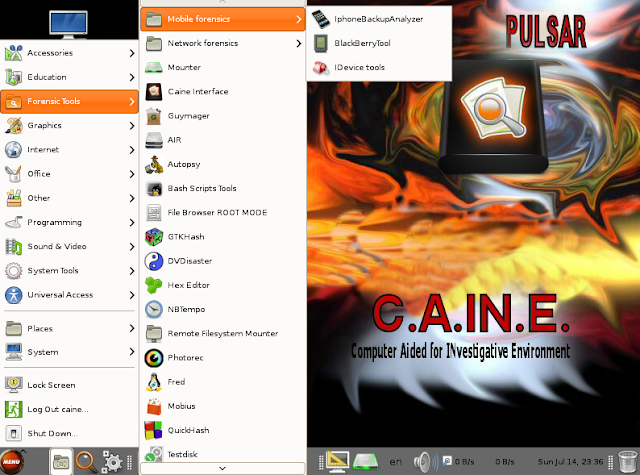The width and height of the screenshot is (640, 475).
Task: Open the Internet submenu
Action: coord(69,149)
